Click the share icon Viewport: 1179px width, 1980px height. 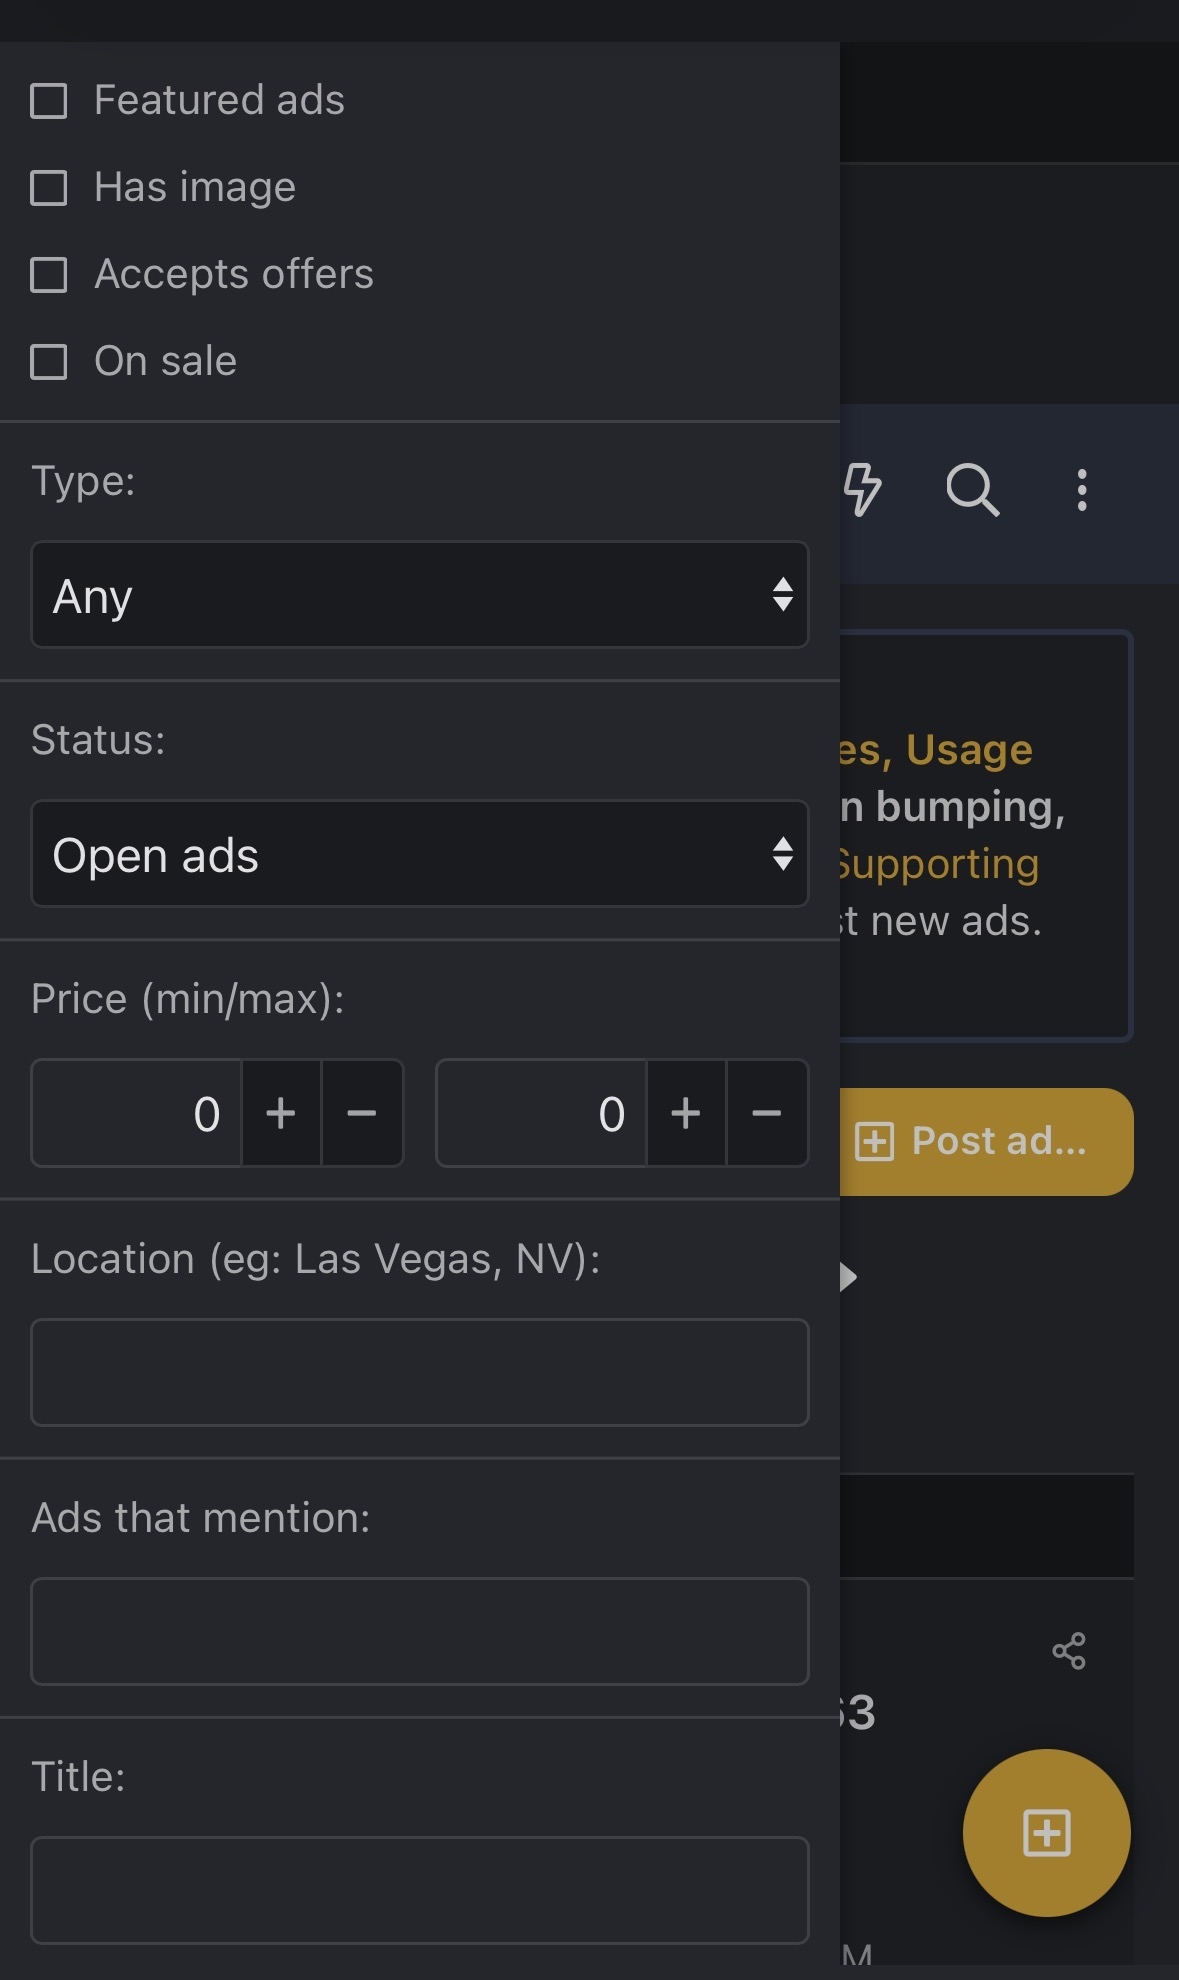(x=1069, y=1651)
